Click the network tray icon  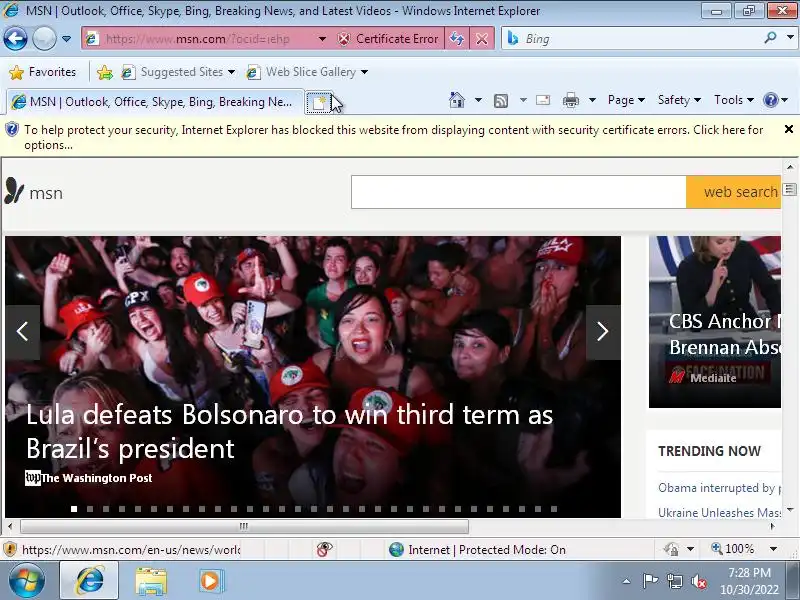click(674, 581)
